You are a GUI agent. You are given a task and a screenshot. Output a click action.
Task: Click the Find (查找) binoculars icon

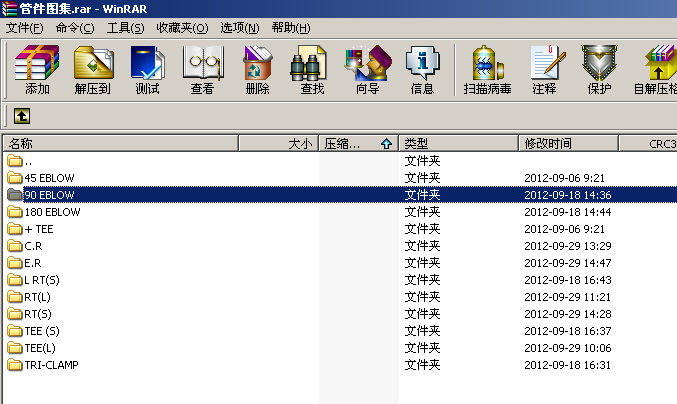307,63
